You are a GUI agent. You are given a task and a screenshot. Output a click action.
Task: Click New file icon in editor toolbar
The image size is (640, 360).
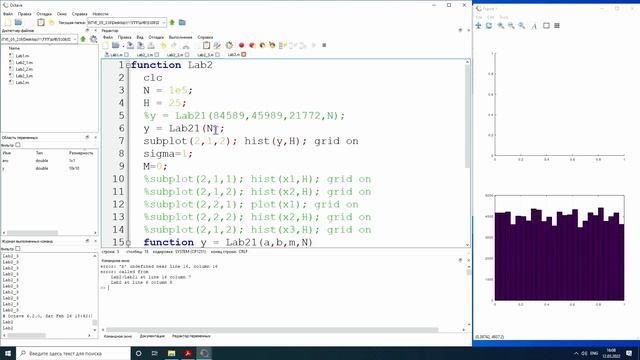[106, 45]
